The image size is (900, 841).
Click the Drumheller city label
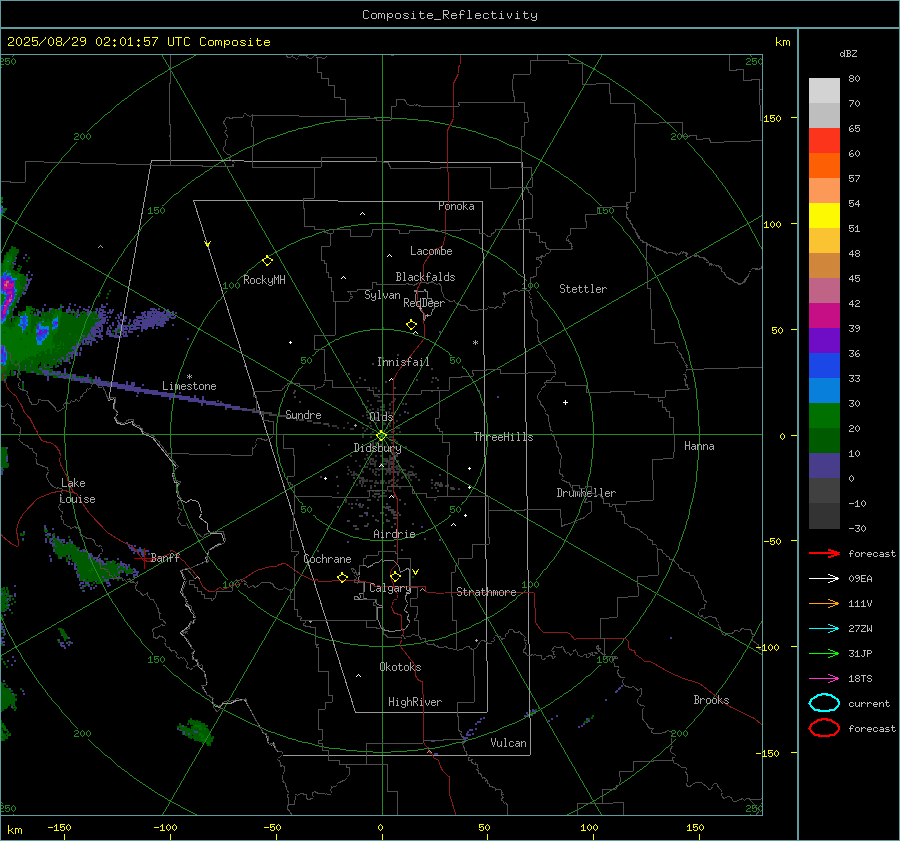click(x=586, y=493)
